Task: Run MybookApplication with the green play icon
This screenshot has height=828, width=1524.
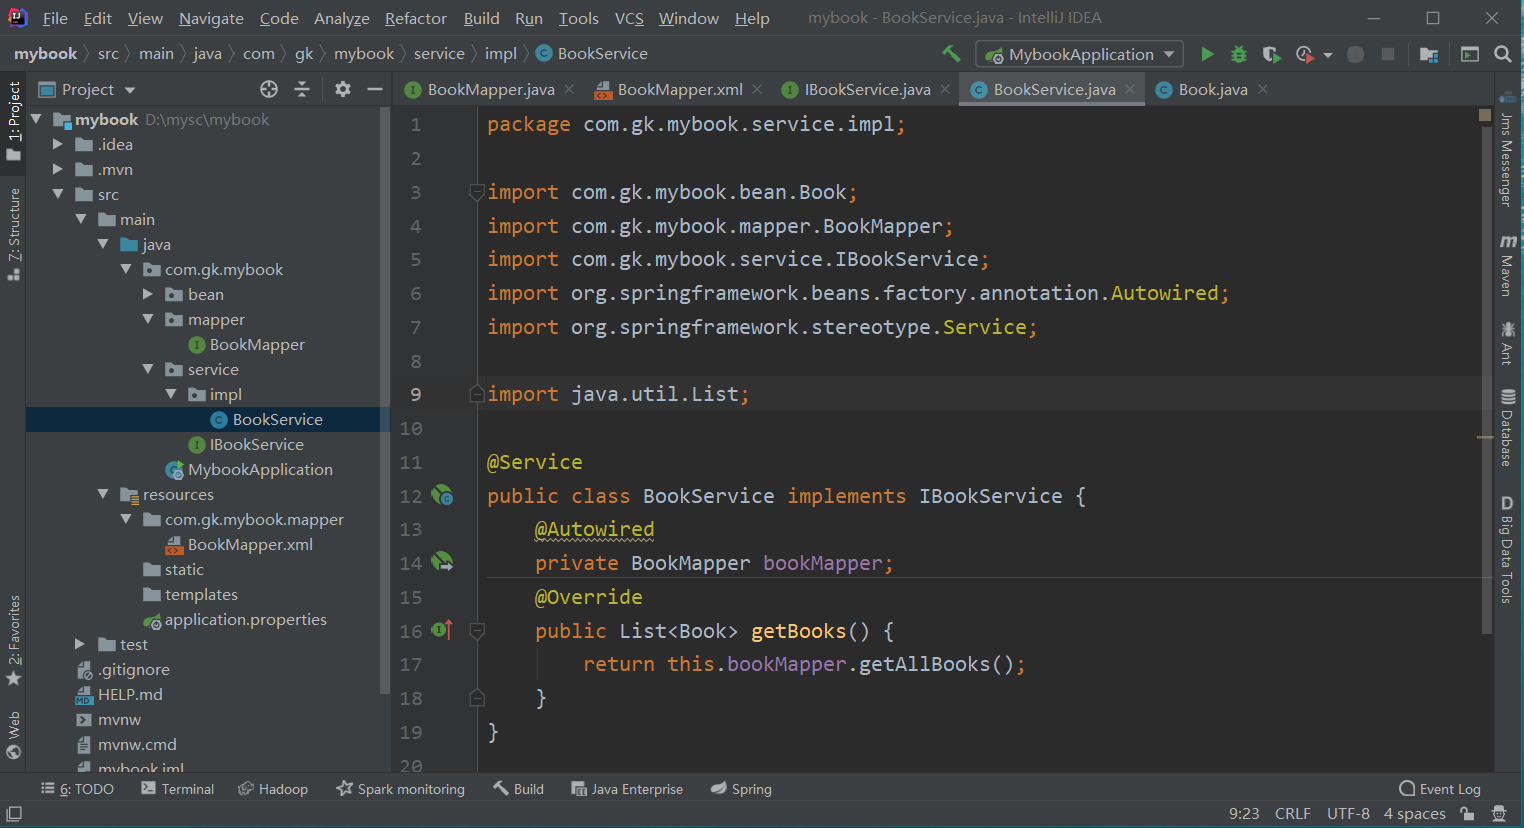Action: click(x=1207, y=54)
